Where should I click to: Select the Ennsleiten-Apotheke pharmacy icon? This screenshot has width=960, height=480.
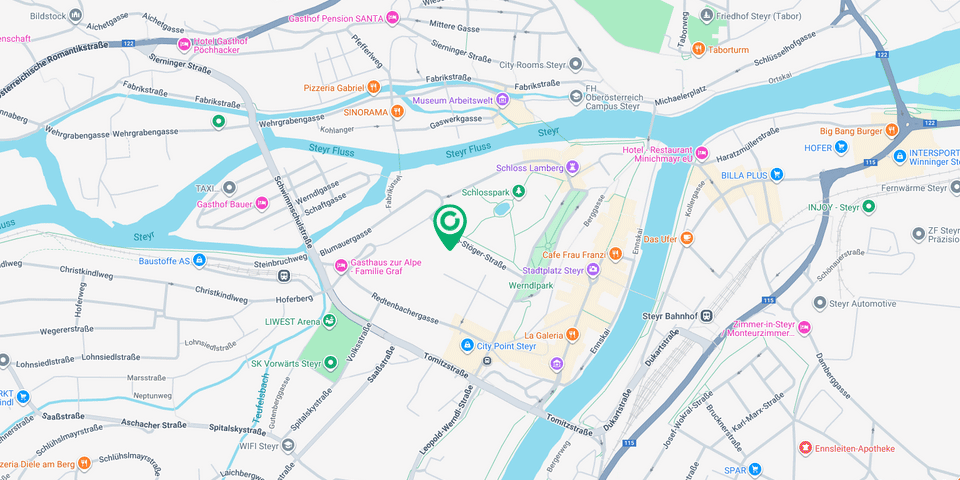click(805, 448)
